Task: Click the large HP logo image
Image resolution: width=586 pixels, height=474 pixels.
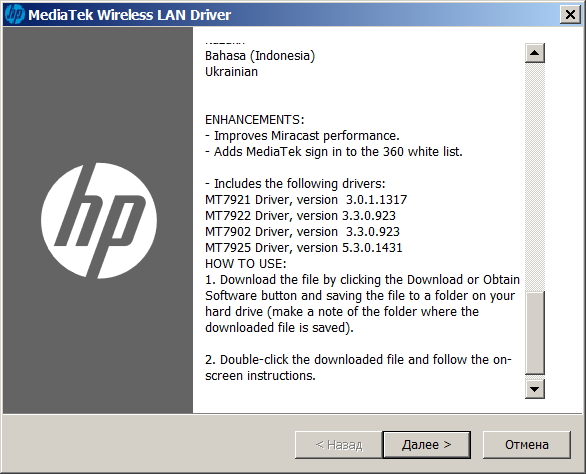Action: 99,221
